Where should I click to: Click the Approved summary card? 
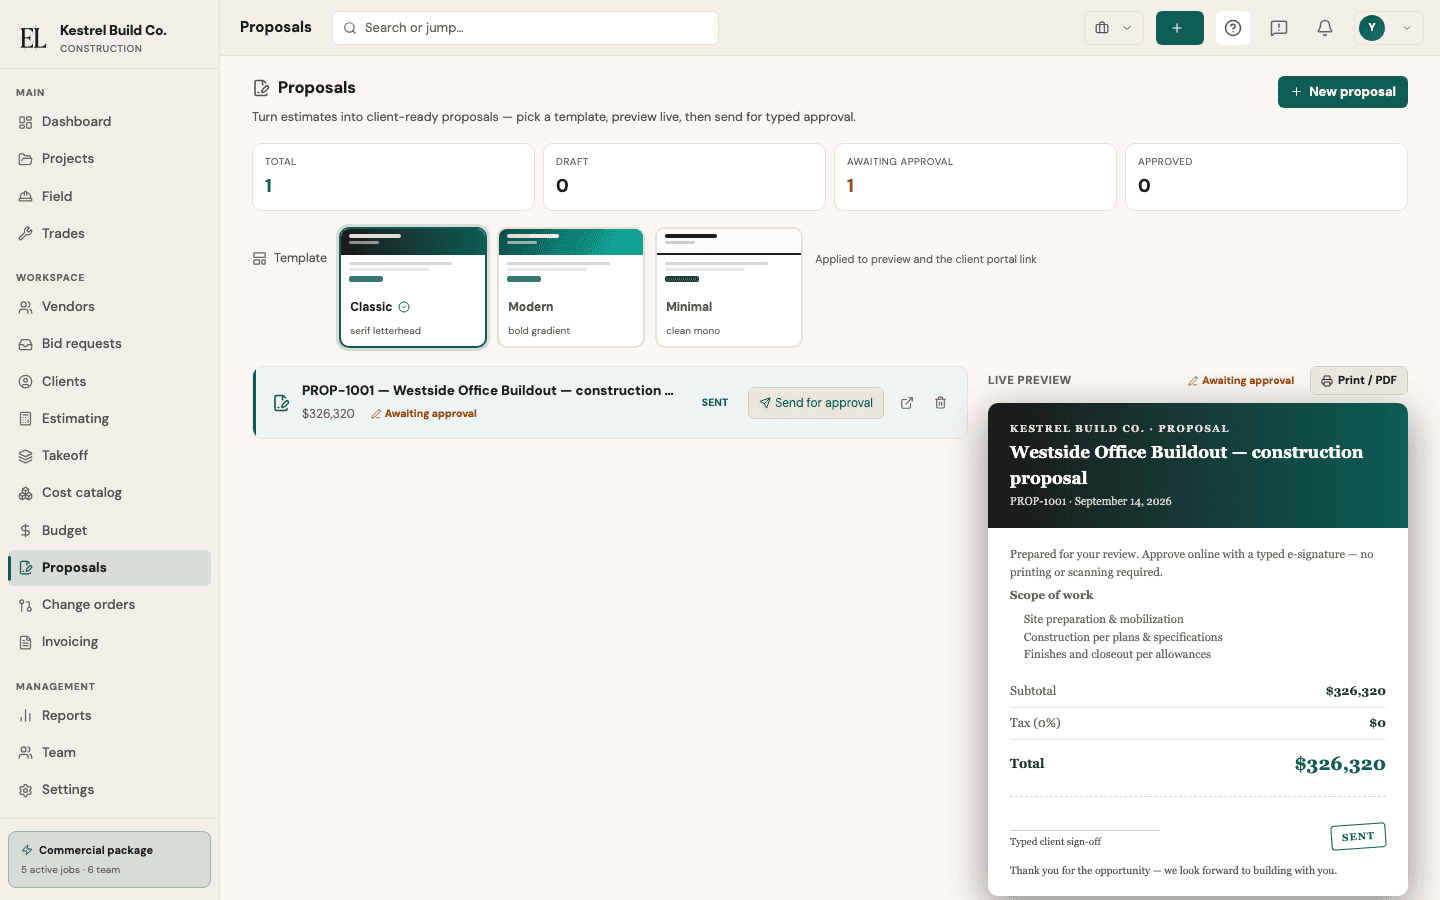1266,177
